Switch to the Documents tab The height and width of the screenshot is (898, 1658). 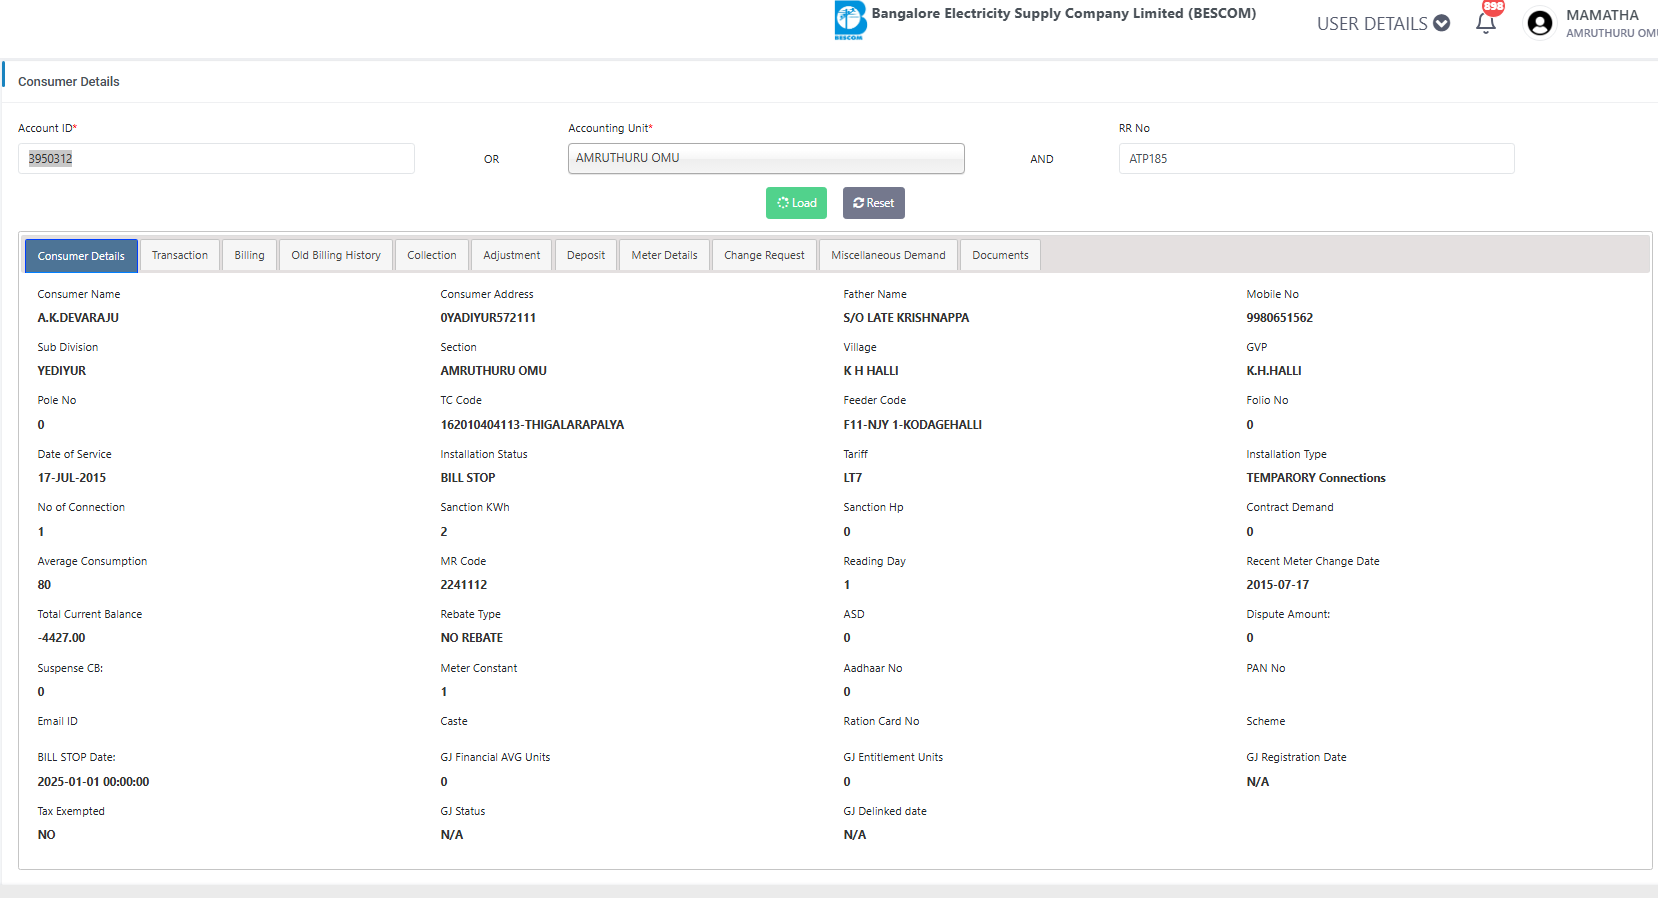[x=1000, y=255]
